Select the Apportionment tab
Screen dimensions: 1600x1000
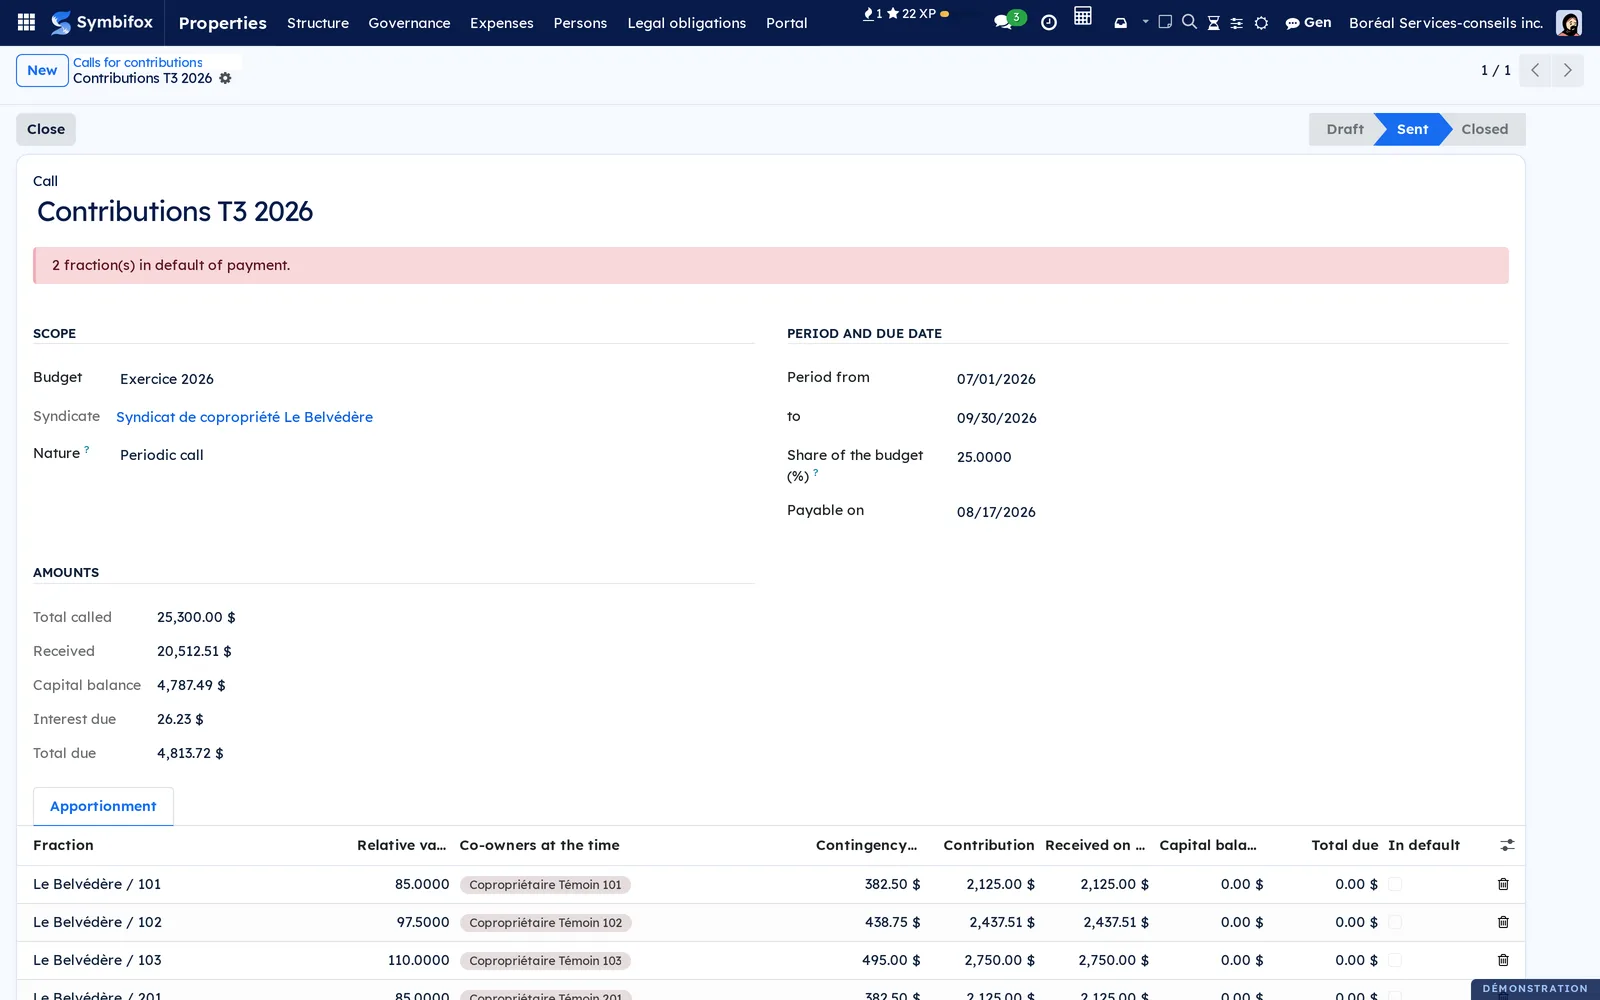point(103,806)
